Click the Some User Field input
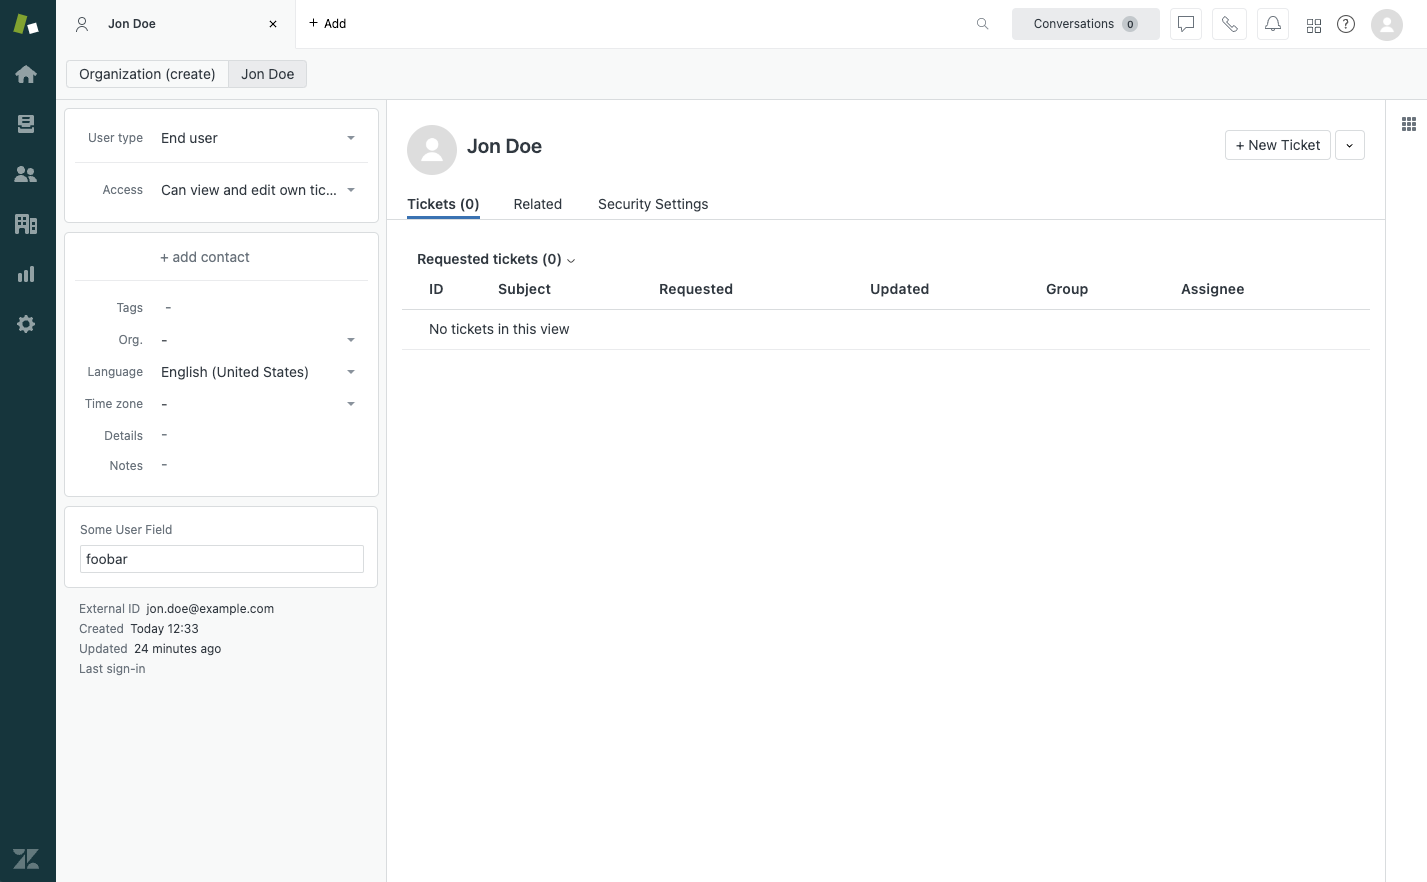Image resolution: width=1427 pixels, height=882 pixels. pyautogui.click(x=221, y=559)
